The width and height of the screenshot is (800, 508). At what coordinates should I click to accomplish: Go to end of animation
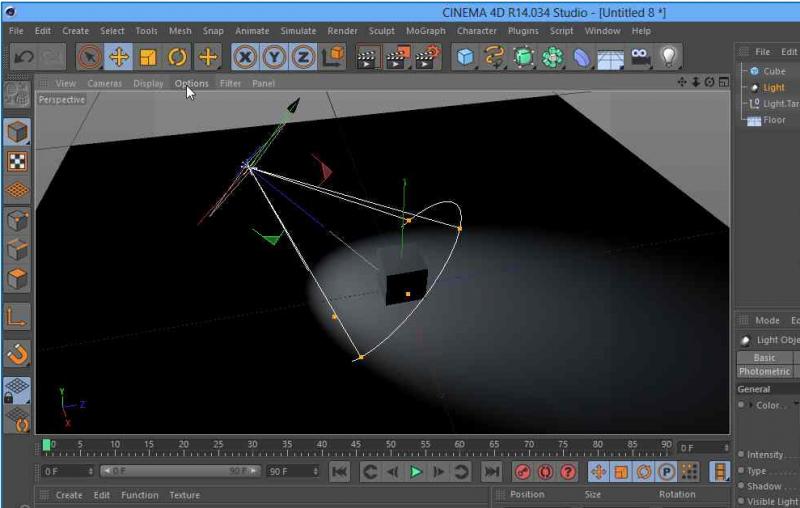[x=491, y=472]
